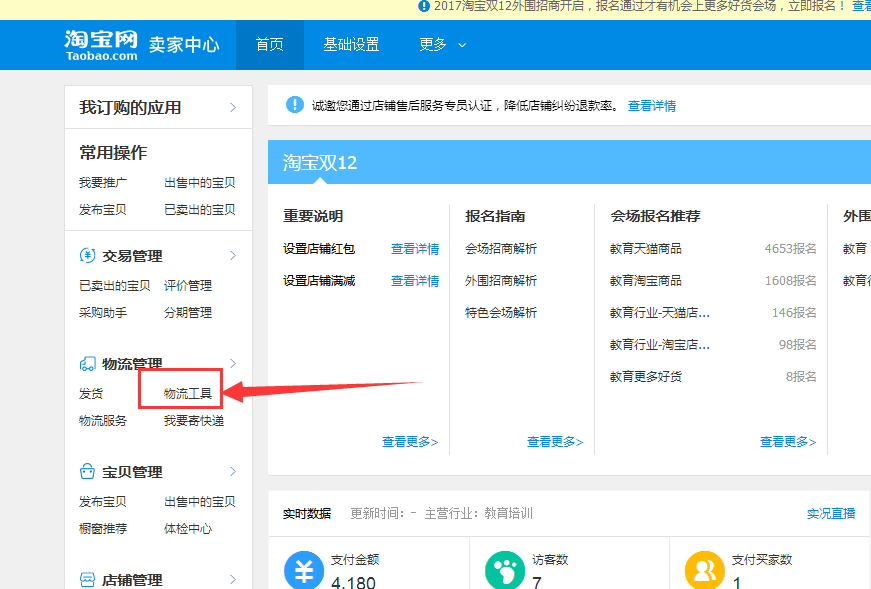Open 物流服务
This screenshot has width=871, height=589.
pos(103,421)
